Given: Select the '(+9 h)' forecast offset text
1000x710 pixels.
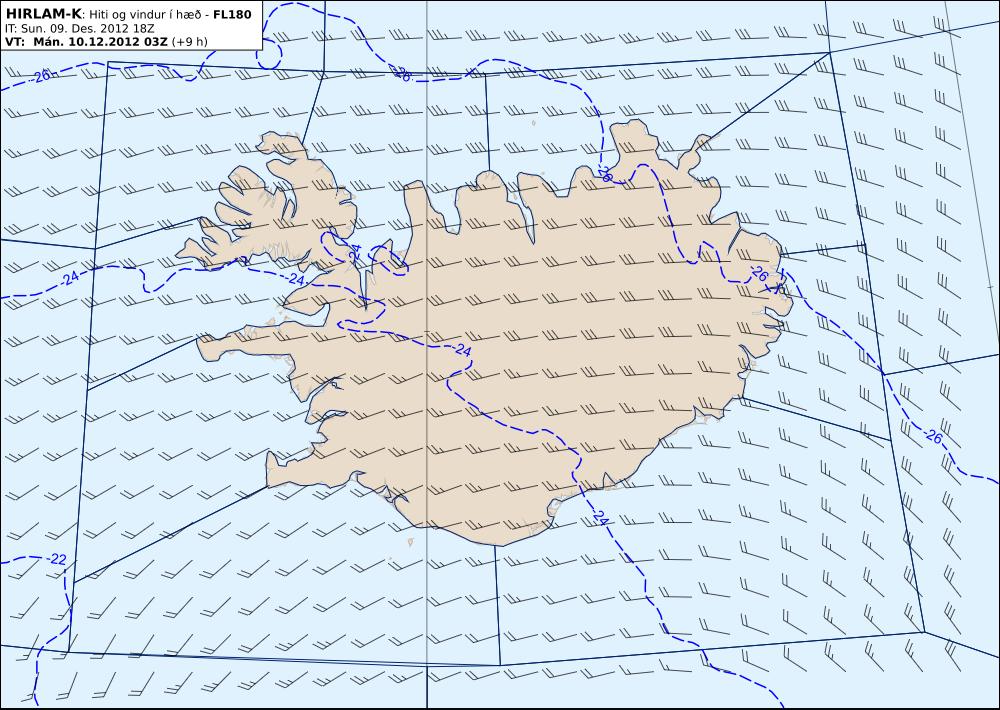Looking at the screenshot, I should [x=189, y=41].
